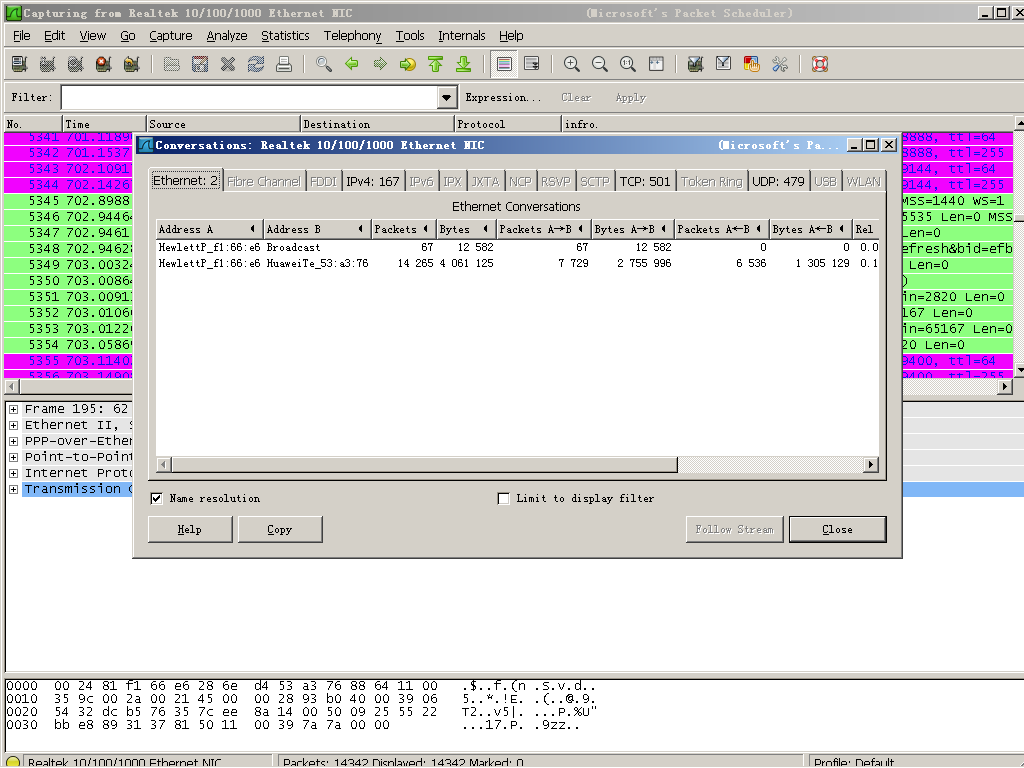This screenshot has height=768, width=1024.
Task: Stop the running capture icon
Action: pos(103,64)
